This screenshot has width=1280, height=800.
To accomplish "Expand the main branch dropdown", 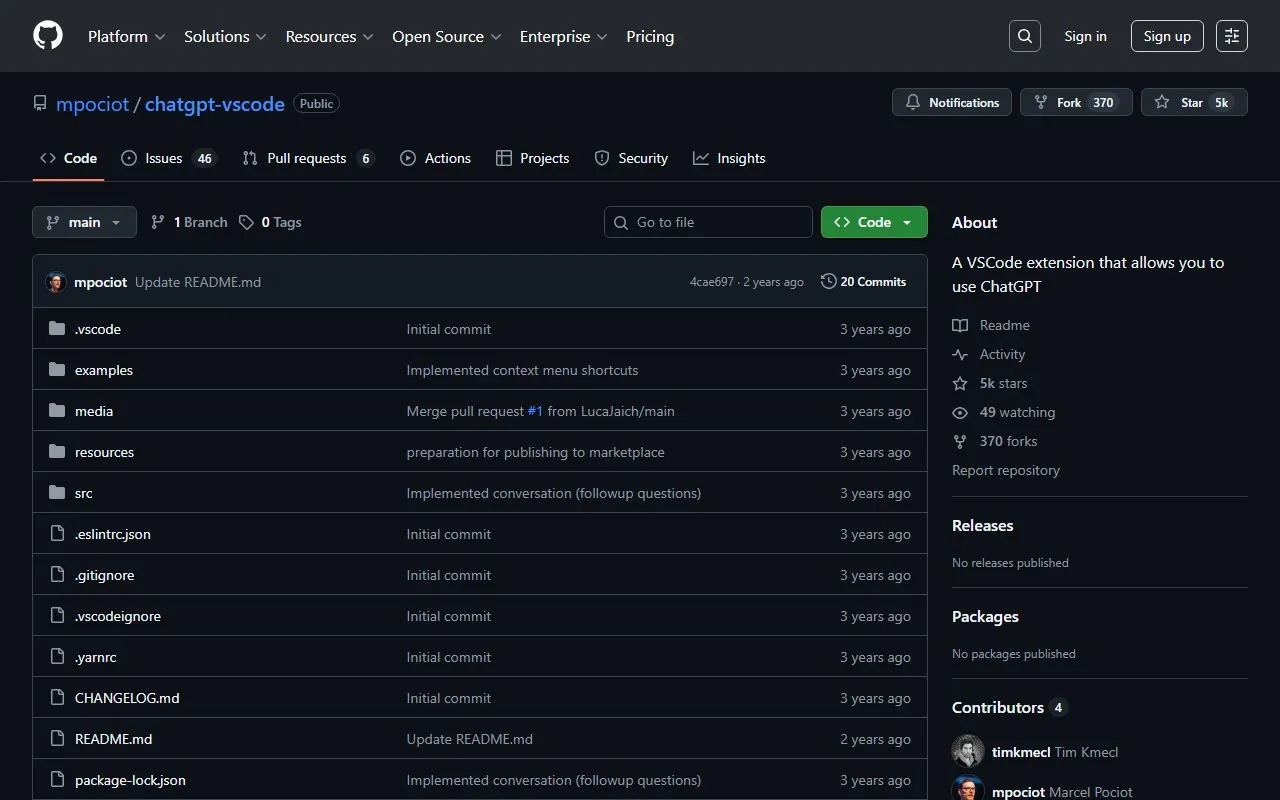I will 84,222.
